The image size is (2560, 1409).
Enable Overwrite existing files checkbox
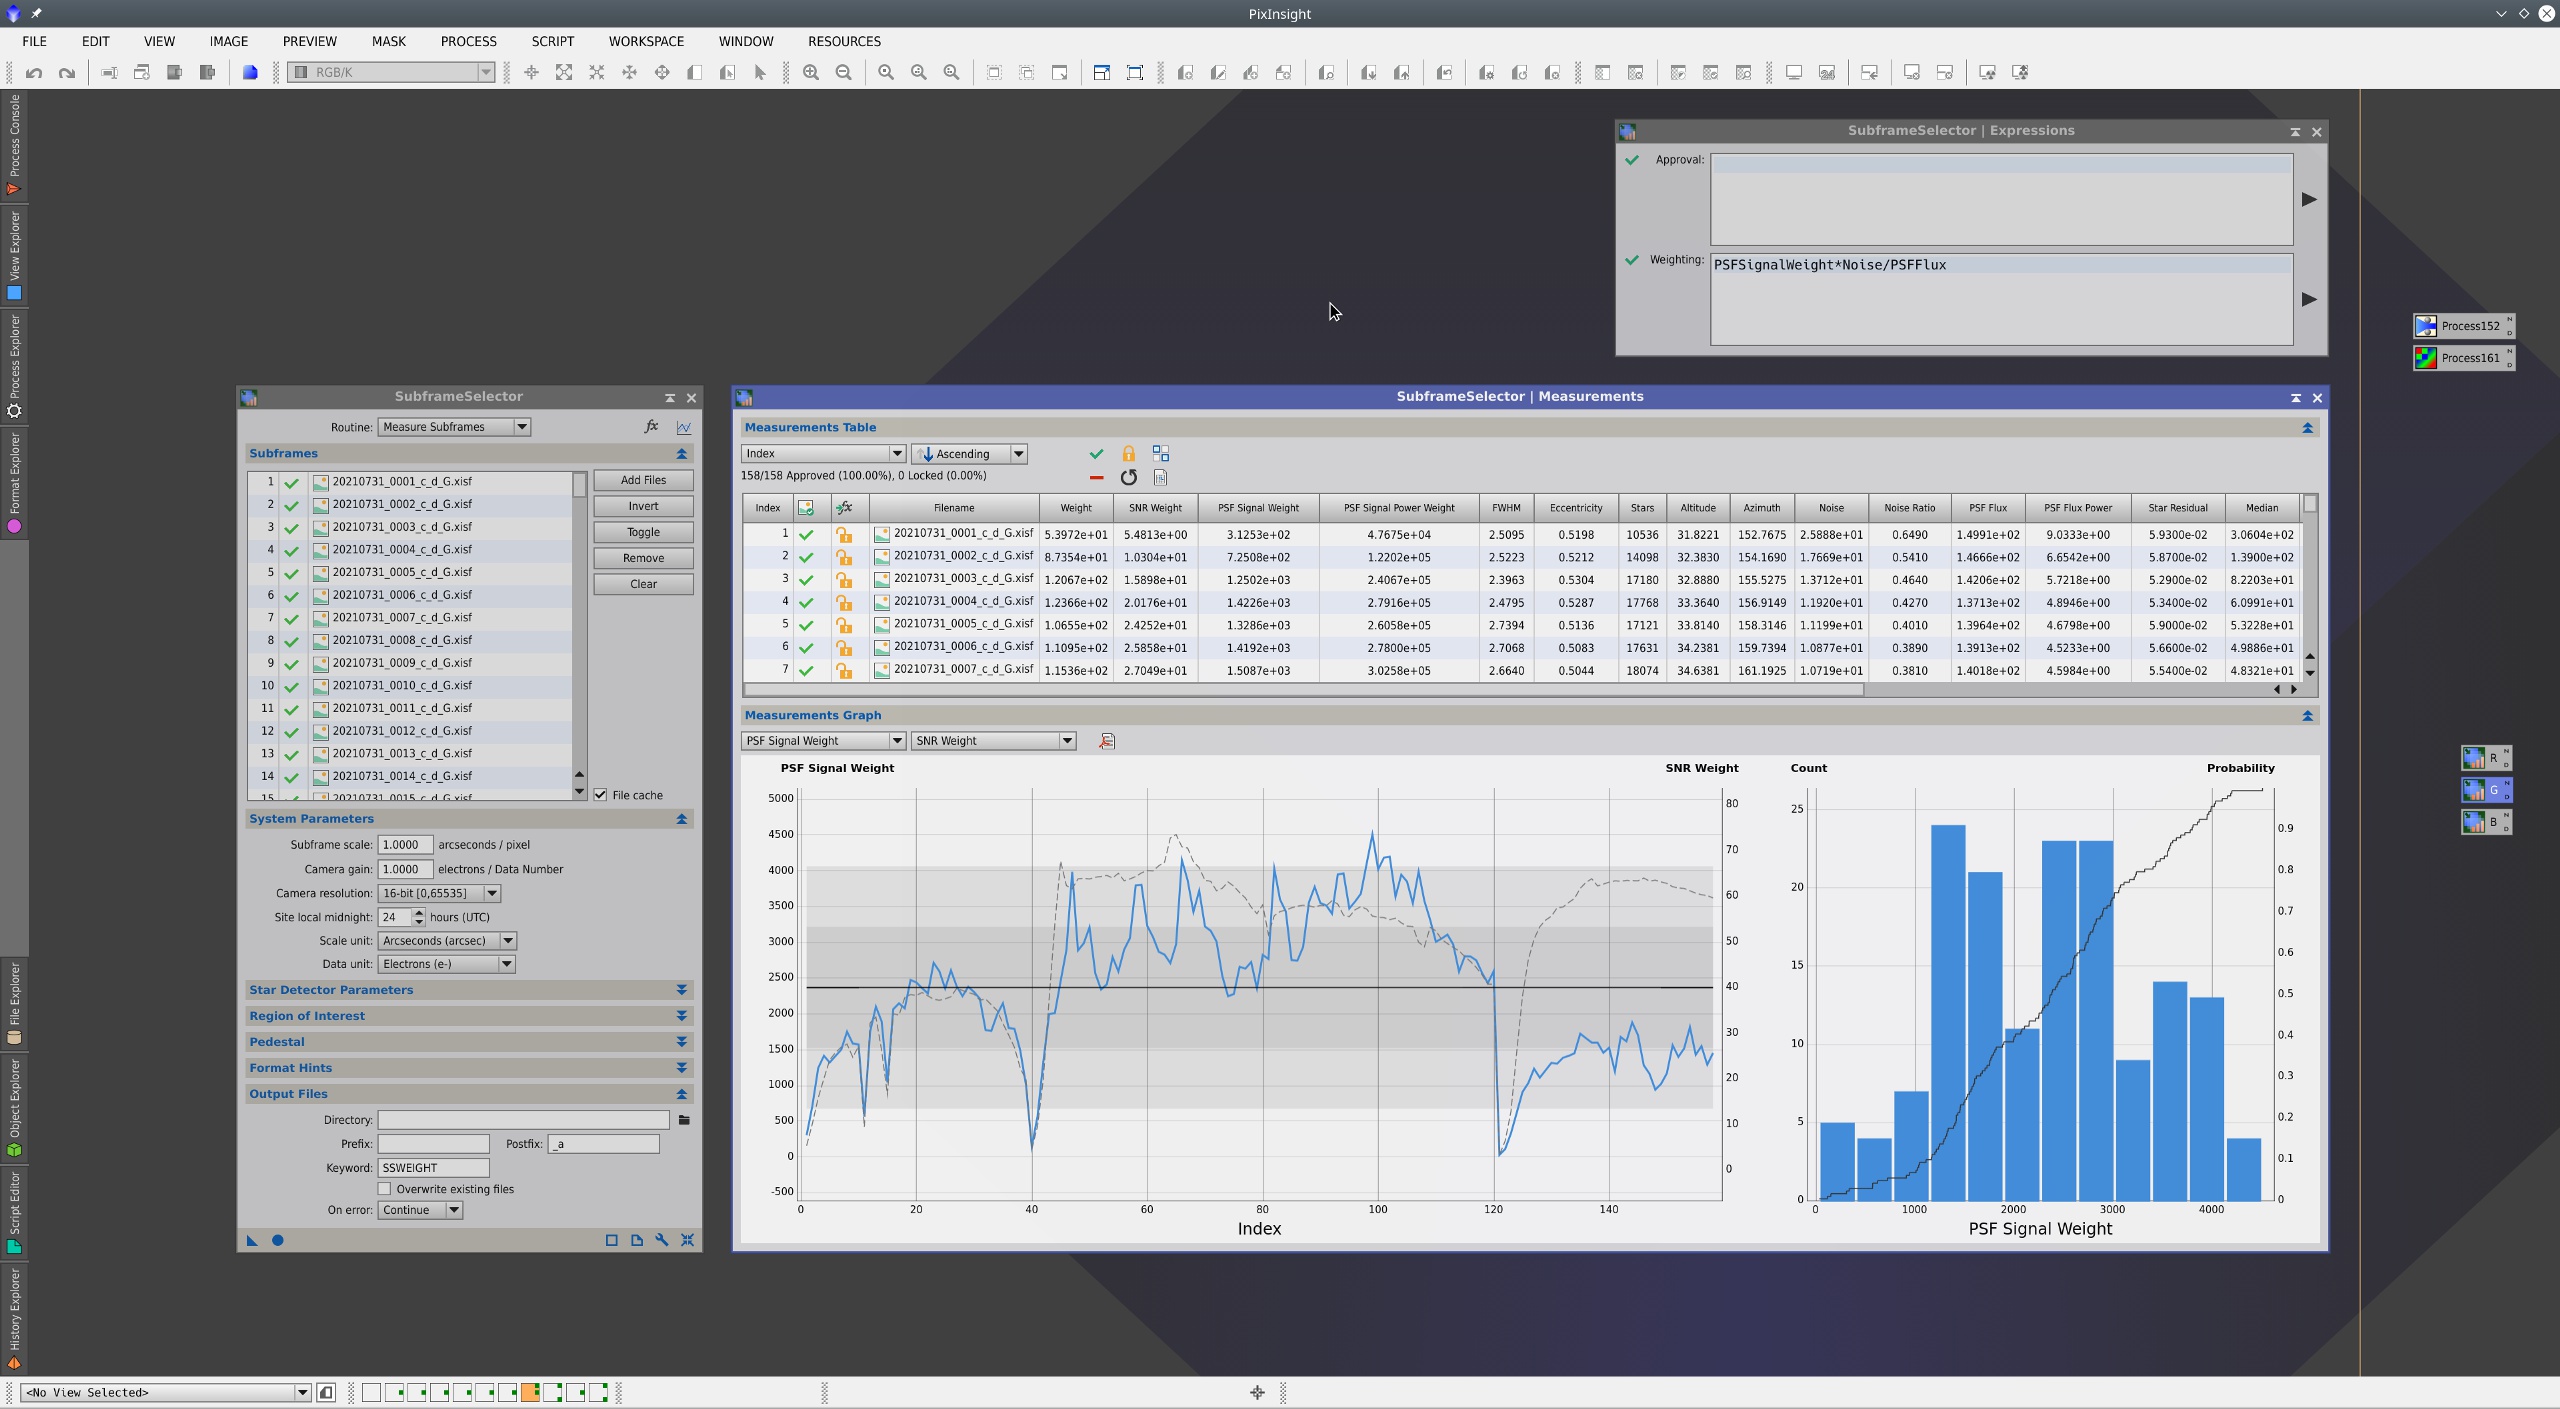(384, 1189)
